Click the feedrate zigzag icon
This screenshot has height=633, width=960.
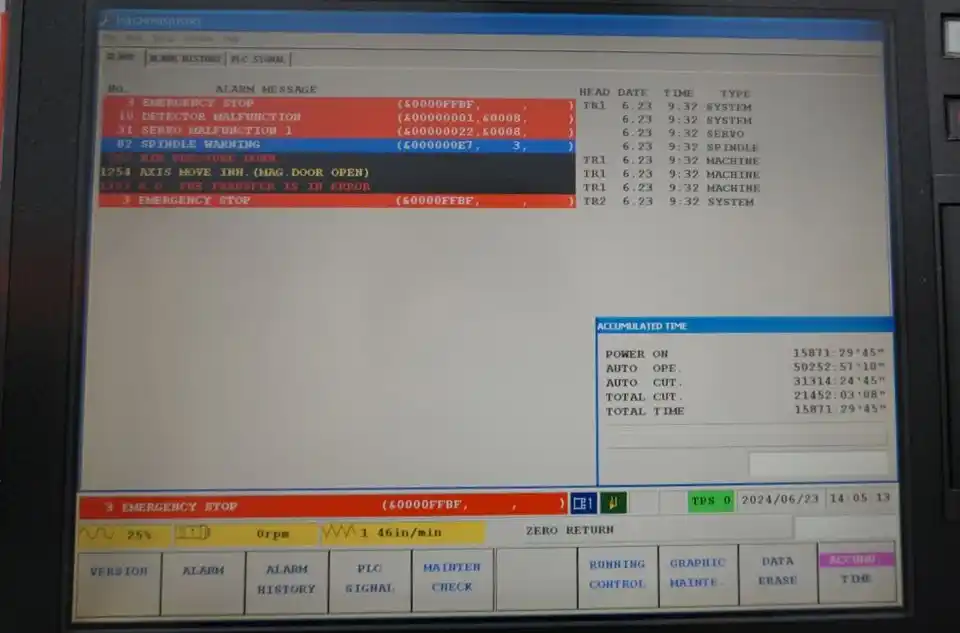(x=339, y=533)
